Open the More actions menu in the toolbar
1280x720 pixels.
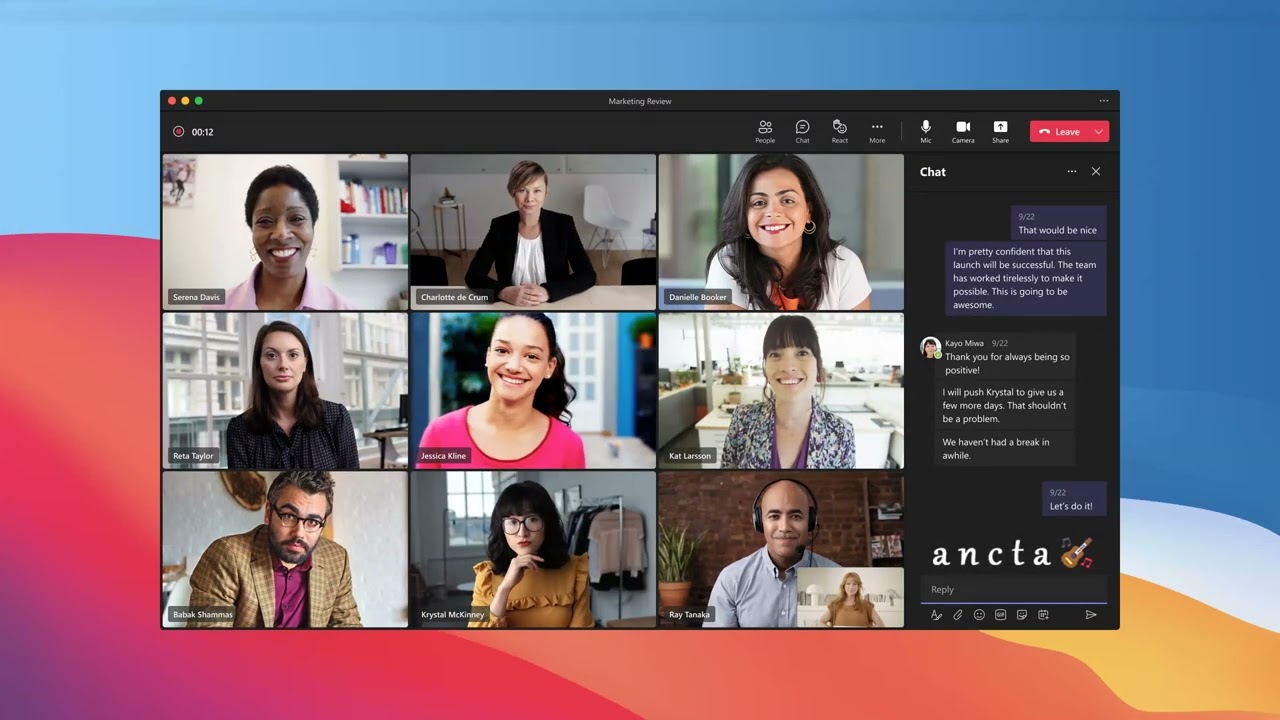[877, 131]
